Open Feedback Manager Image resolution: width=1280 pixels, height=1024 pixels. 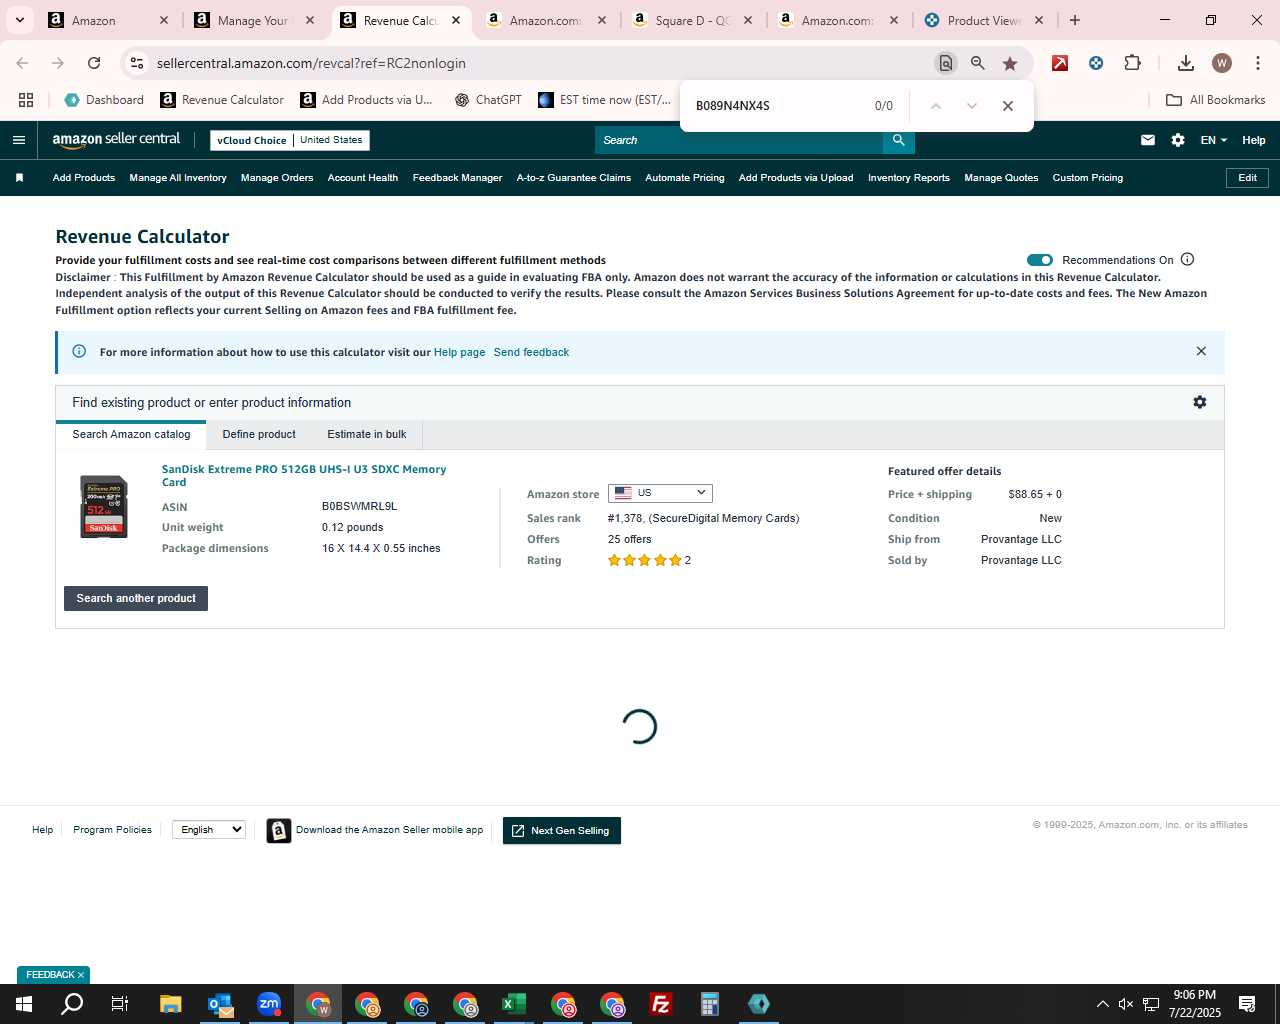point(457,178)
